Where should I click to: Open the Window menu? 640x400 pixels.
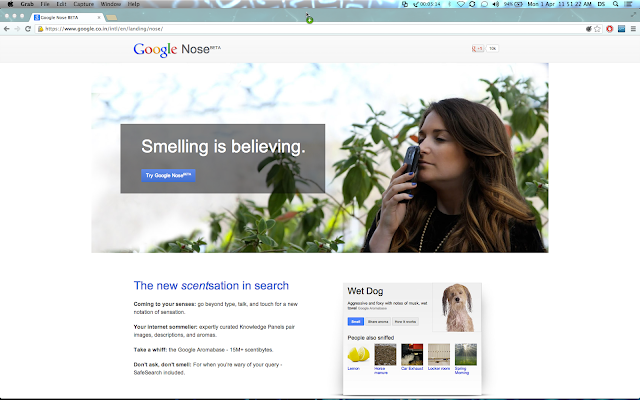pos(111,4)
